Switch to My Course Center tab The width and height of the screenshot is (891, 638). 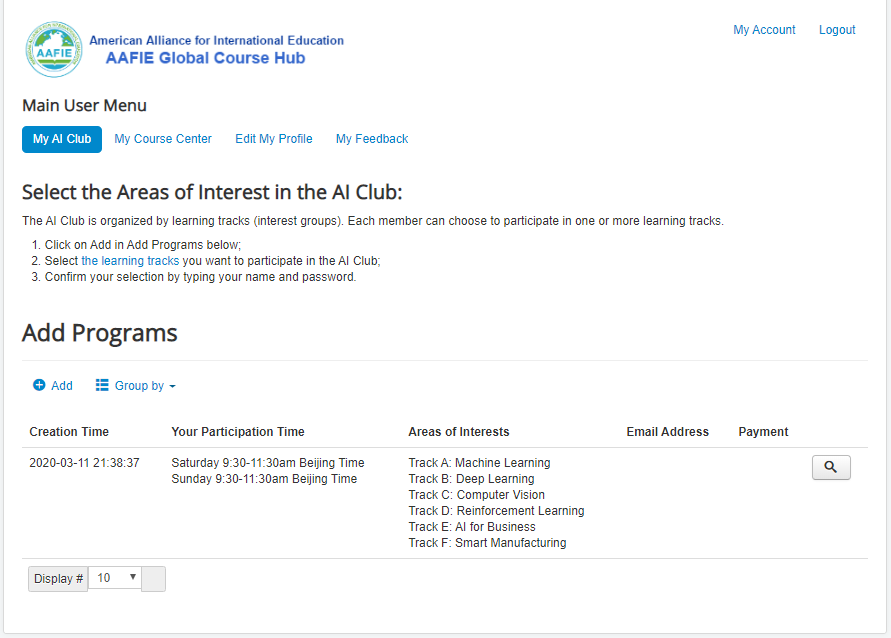[163, 139]
